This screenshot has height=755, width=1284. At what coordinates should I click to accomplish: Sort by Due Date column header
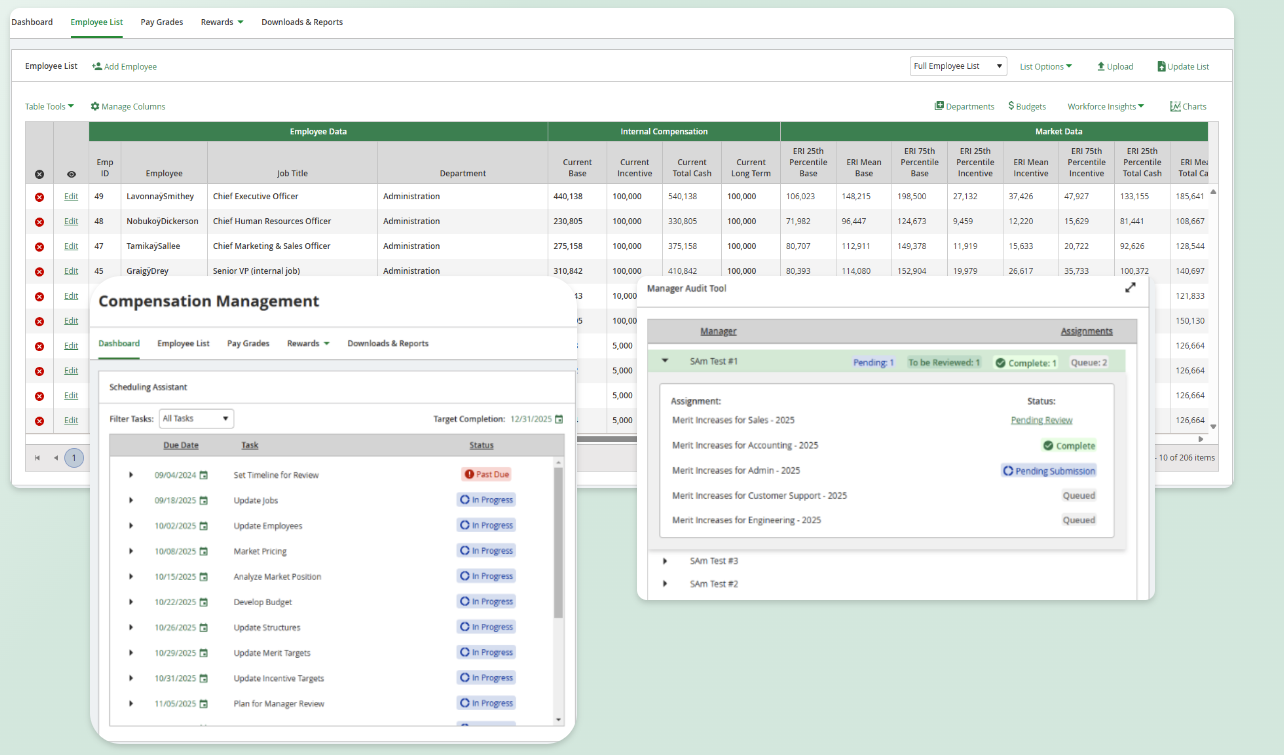pos(181,445)
